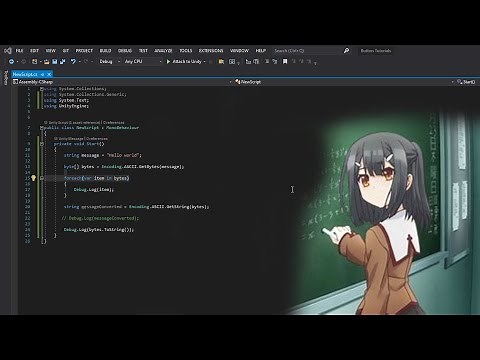
Task: Click the Debug.Log(bytes.ToString()) line
Action: point(99,230)
